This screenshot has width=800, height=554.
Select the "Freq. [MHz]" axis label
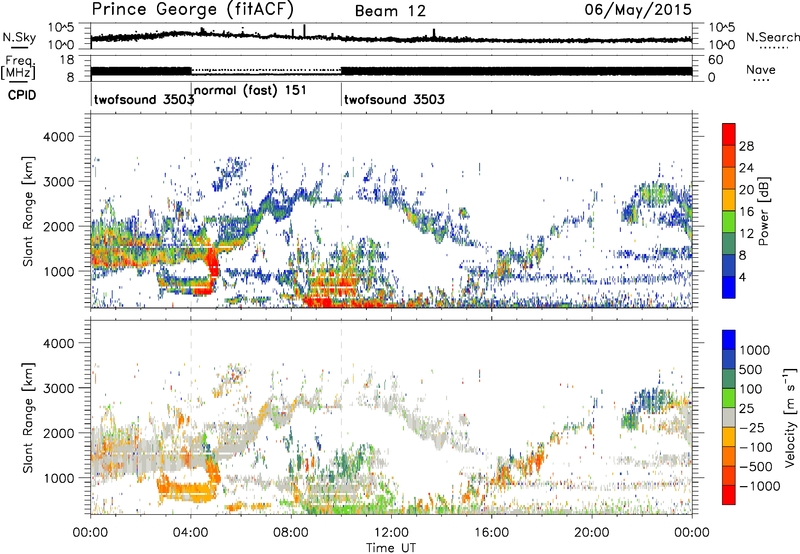(18, 68)
